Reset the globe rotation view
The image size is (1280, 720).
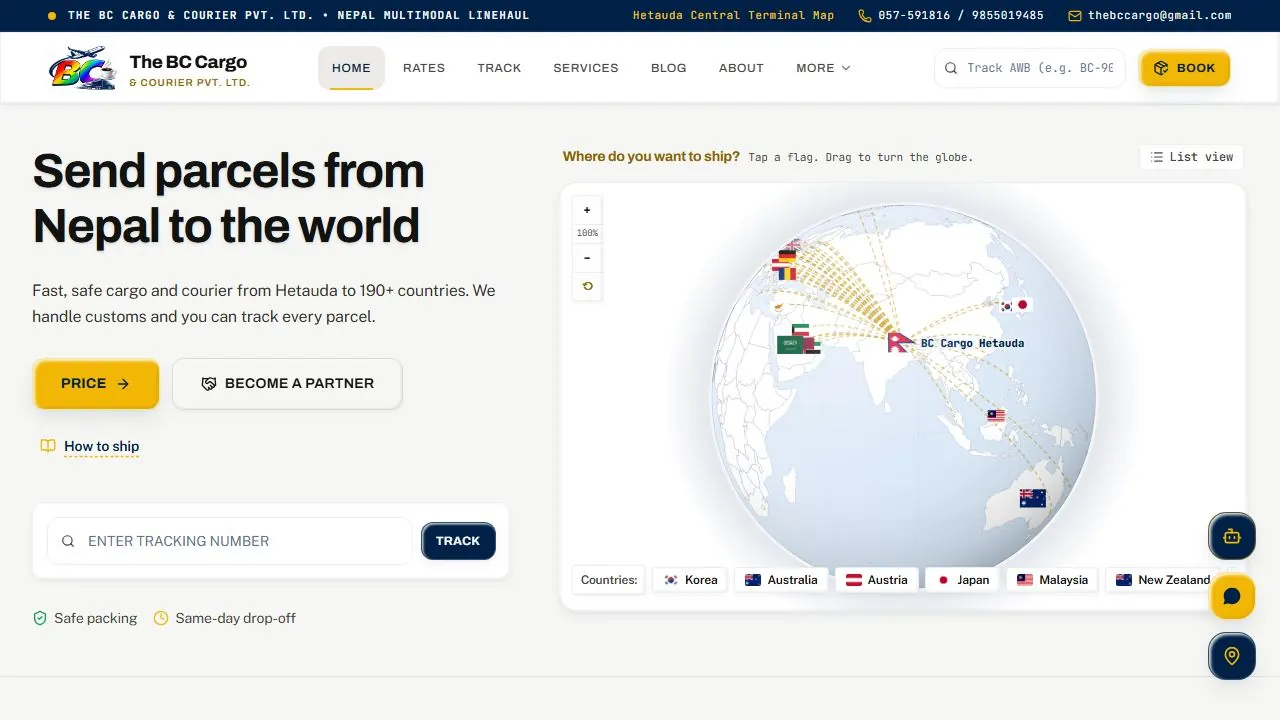pos(587,286)
